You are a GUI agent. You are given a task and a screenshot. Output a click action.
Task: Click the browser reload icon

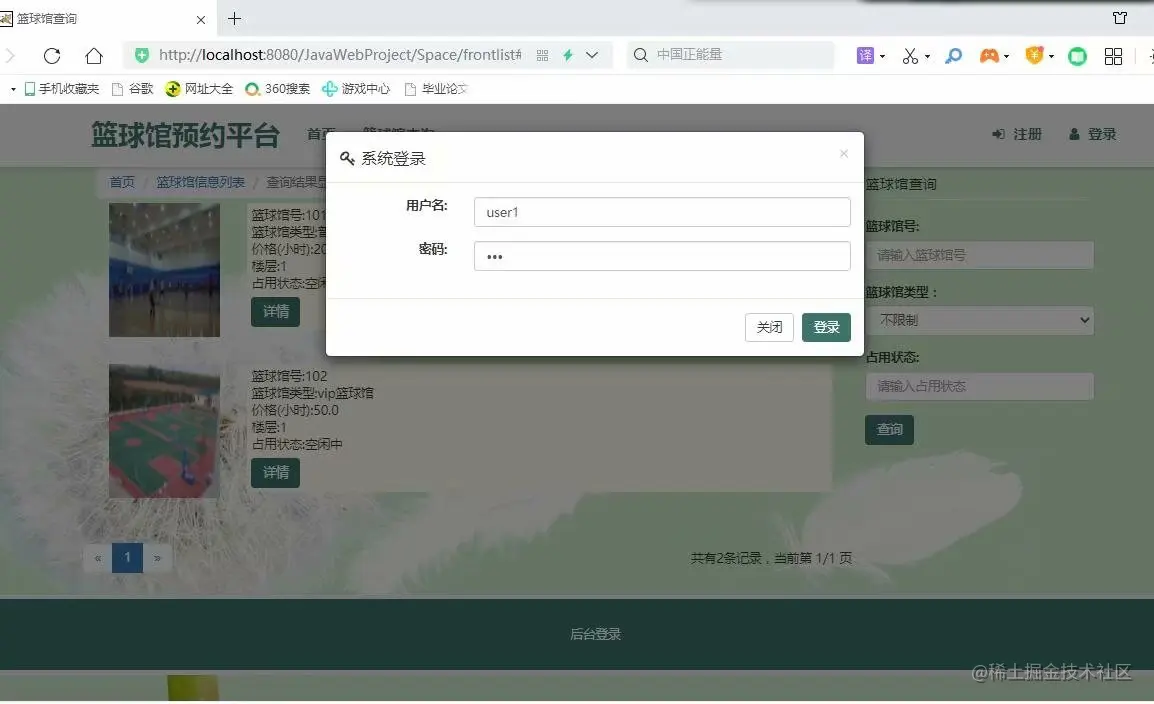click(x=52, y=55)
